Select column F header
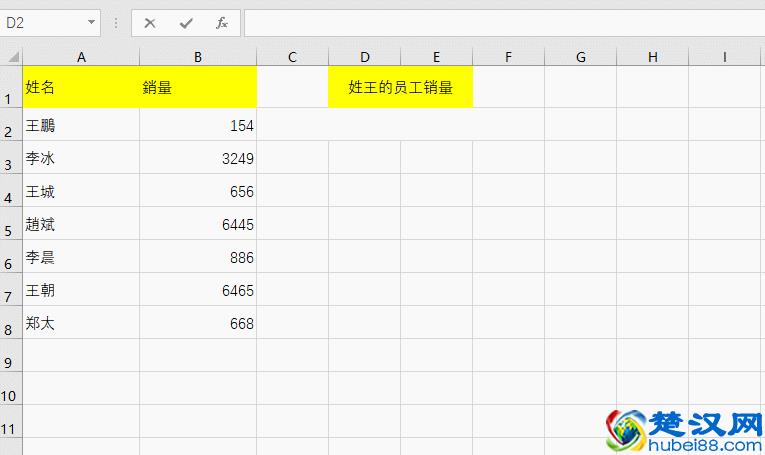This screenshot has width=765, height=455. tap(508, 57)
